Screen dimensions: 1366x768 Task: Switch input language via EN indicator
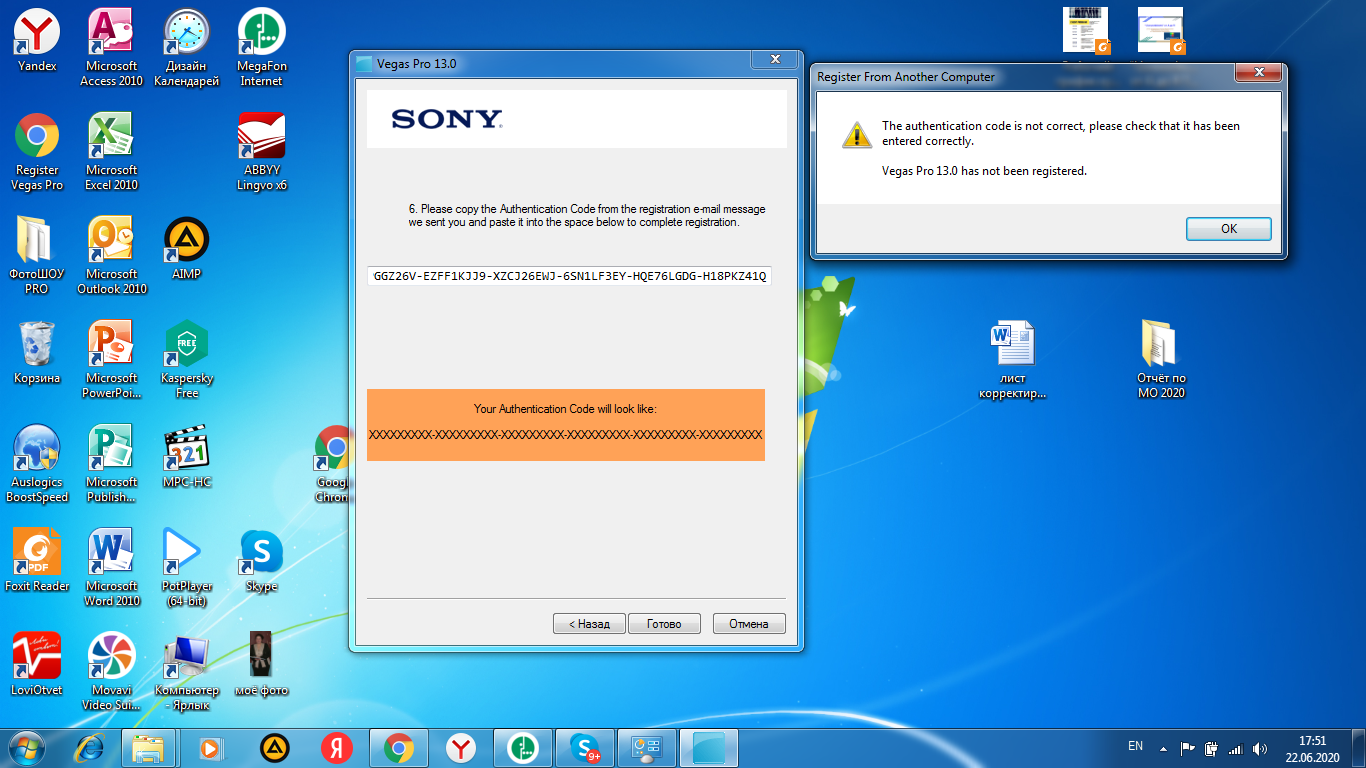point(1135,746)
